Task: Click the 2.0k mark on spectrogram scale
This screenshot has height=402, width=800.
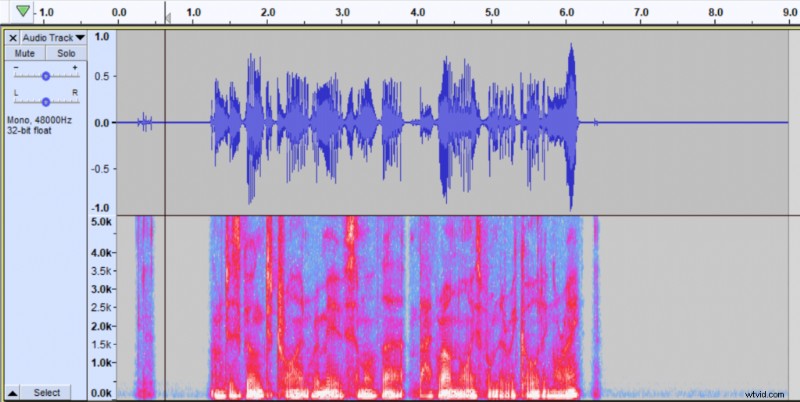Action: (x=101, y=326)
